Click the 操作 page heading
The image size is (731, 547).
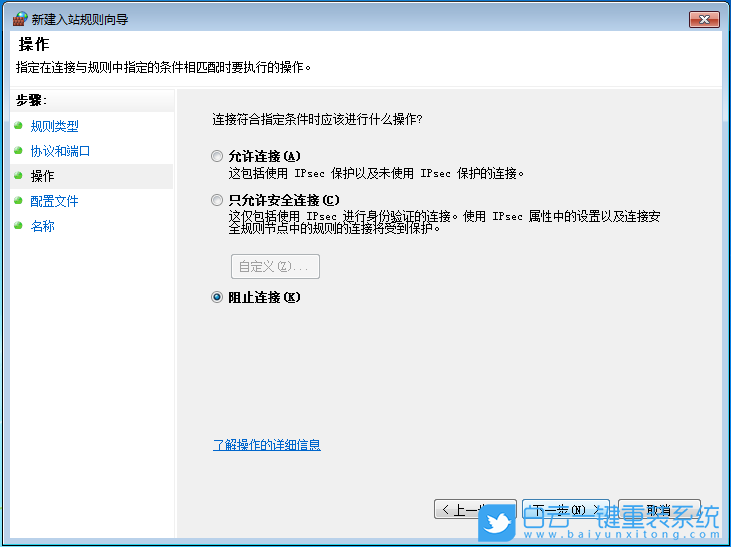(x=34, y=44)
